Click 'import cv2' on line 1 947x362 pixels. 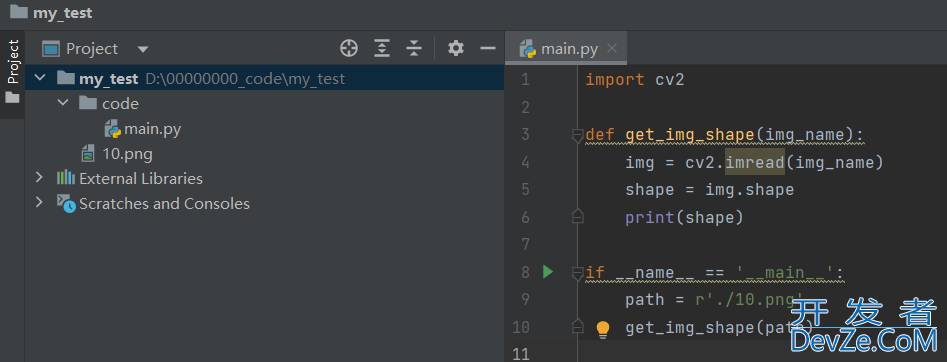[635, 79]
